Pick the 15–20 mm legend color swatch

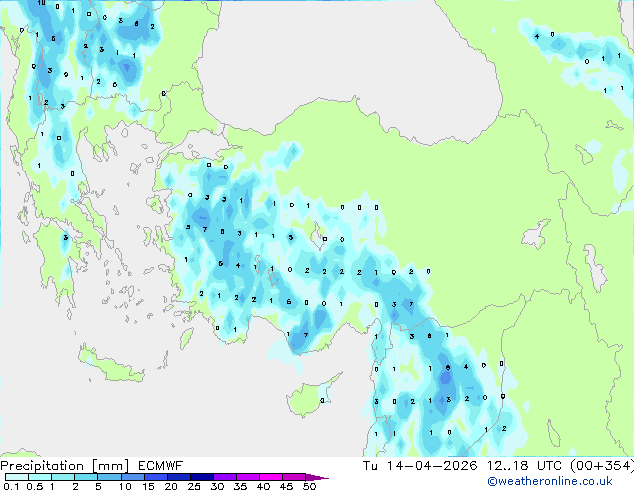[x=155, y=477]
